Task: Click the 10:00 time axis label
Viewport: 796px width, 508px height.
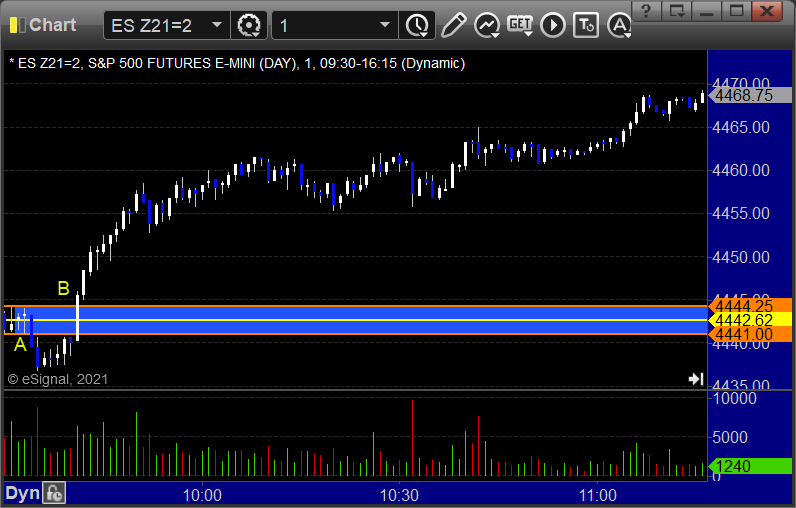Action: click(x=202, y=495)
